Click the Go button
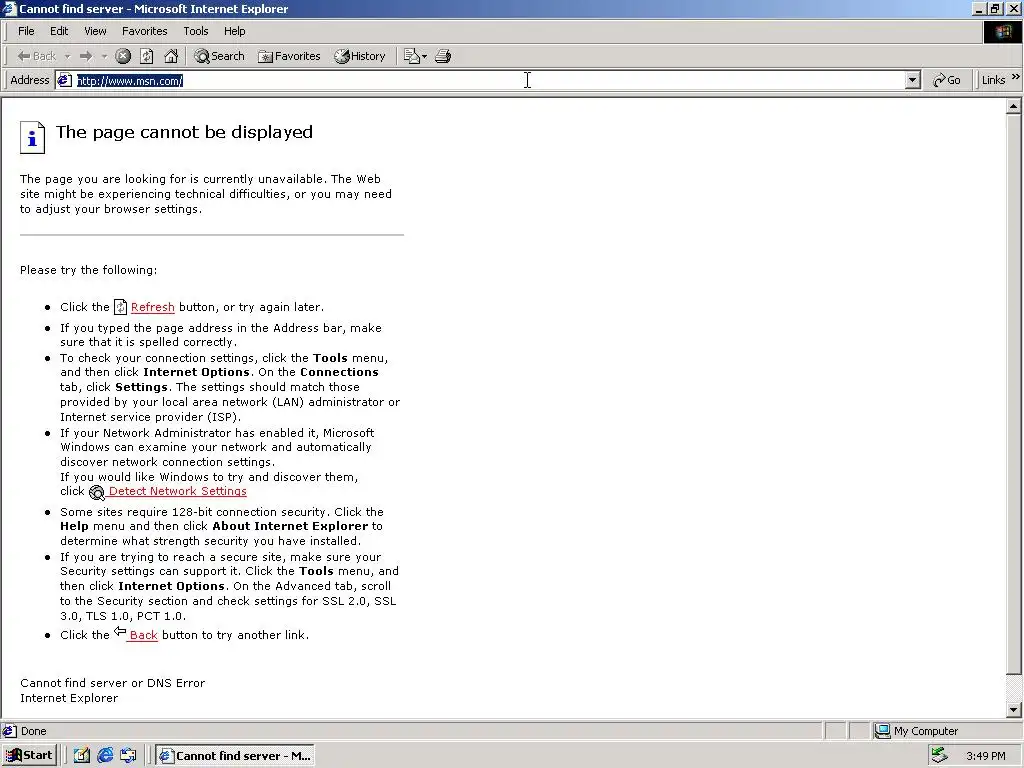The height and width of the screenshot is (768, 1024). tap(946, 80)
